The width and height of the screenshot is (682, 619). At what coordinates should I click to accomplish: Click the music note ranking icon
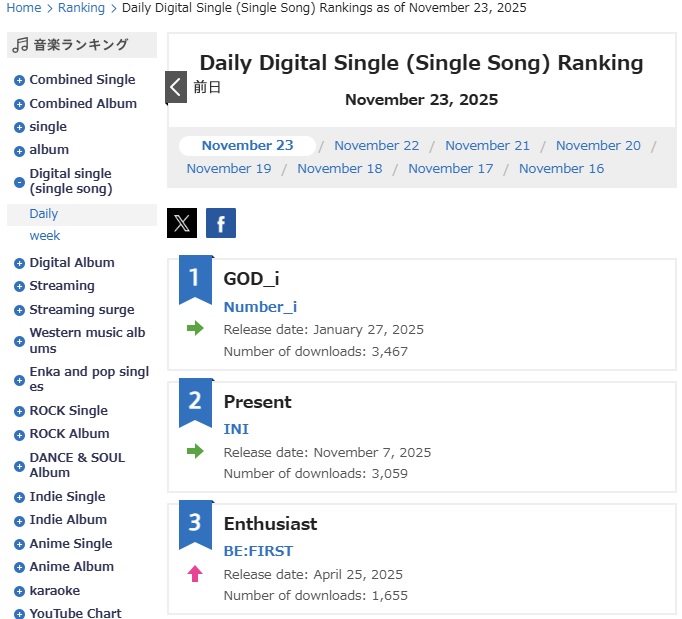coord(20,45)
